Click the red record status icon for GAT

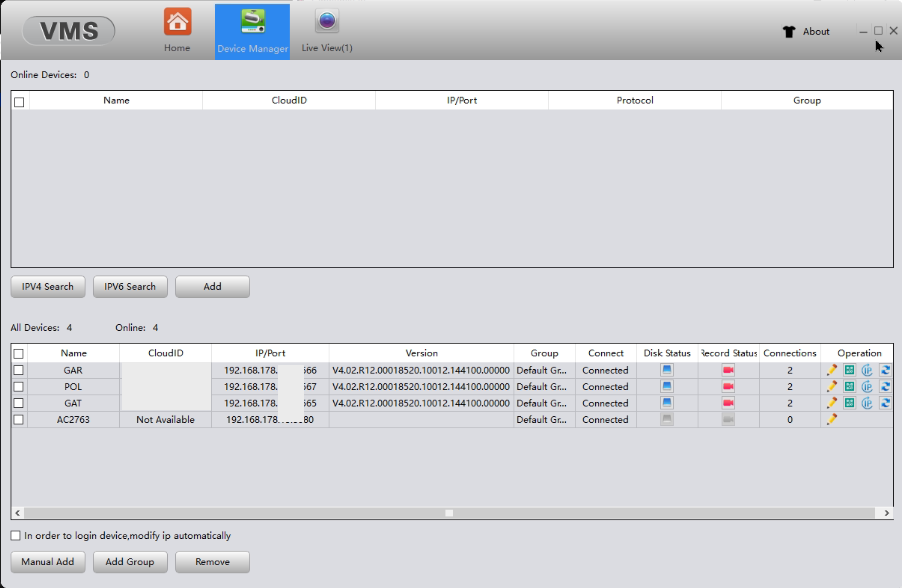pyautogui.click(x=728, y=403)
